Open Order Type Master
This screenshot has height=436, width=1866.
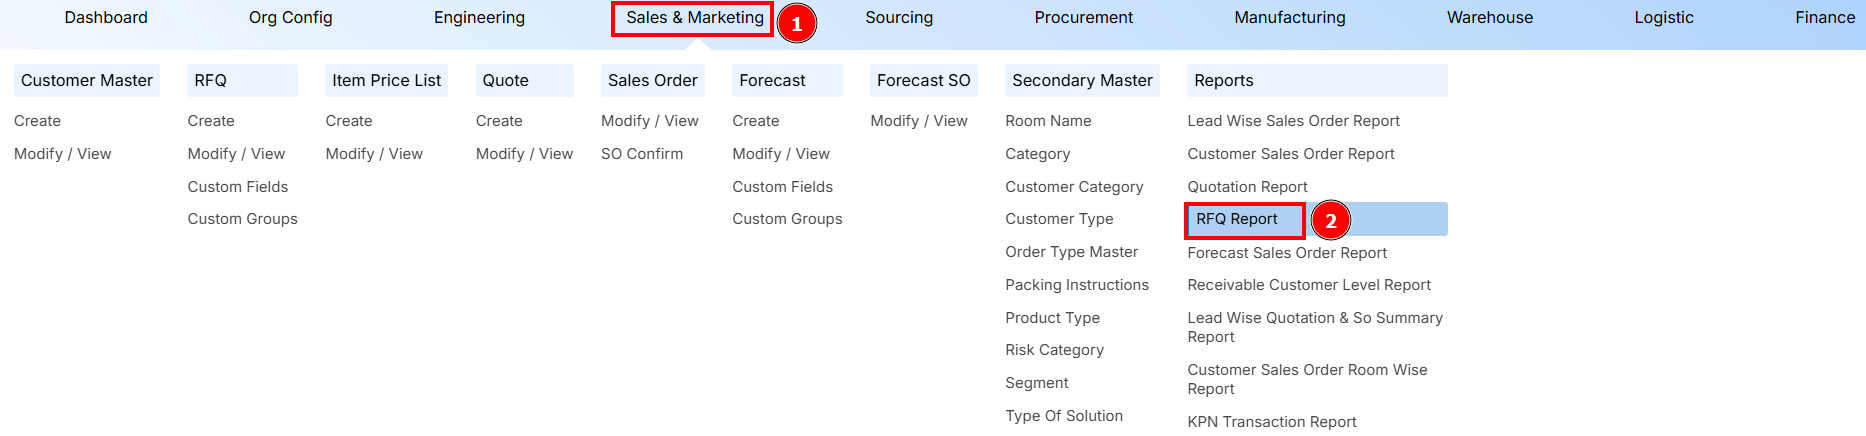pyautogui.click(x=1072, y=252)
